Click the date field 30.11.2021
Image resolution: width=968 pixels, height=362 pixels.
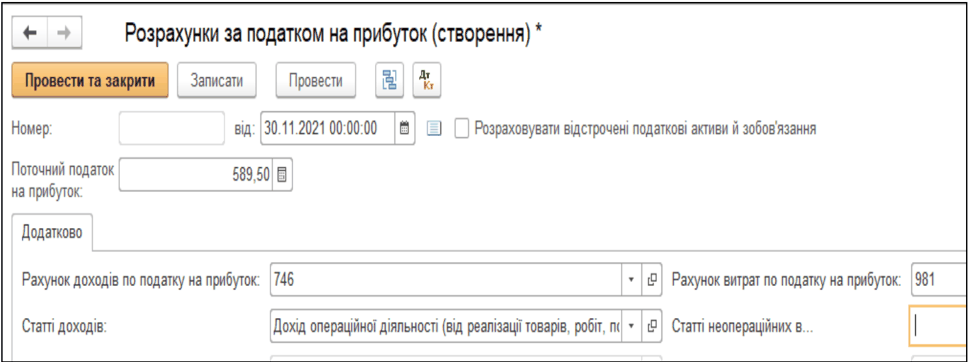click(328, 128)
